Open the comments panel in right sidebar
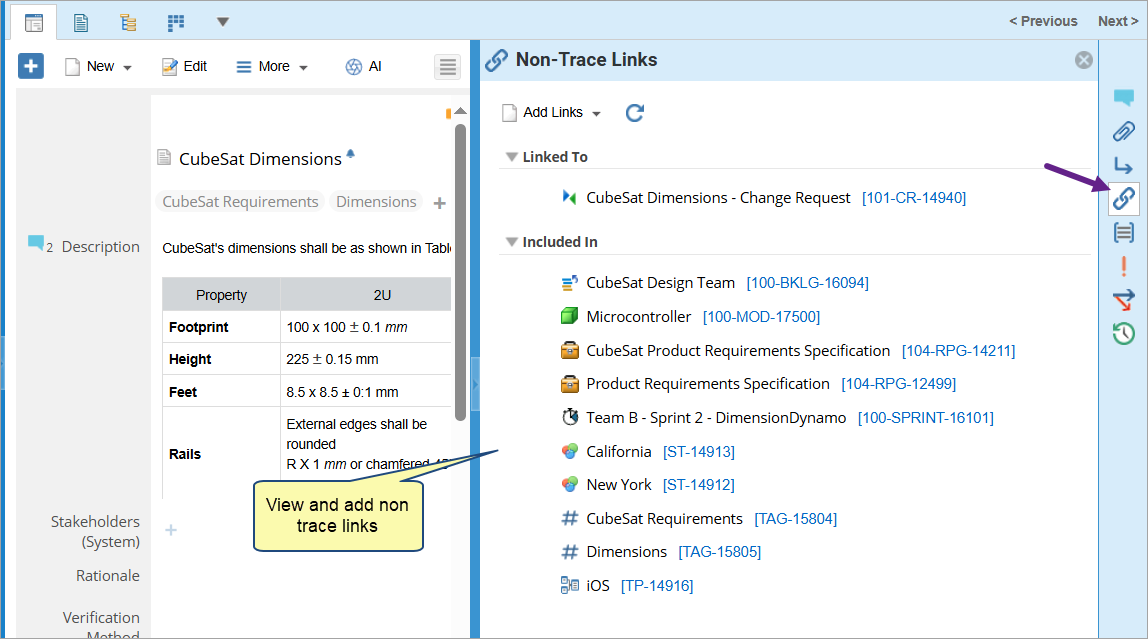 pos(1124,98)
